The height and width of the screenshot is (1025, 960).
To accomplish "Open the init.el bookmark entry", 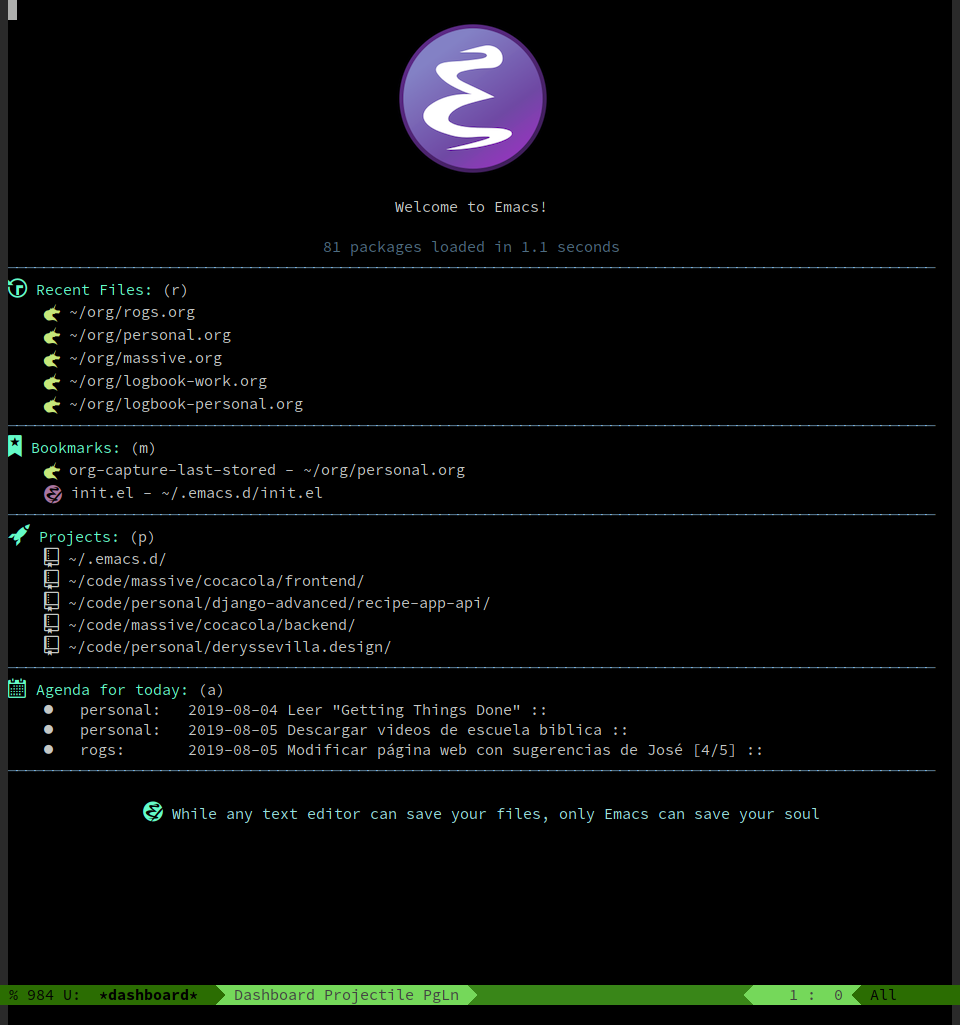I will (197, 493).
